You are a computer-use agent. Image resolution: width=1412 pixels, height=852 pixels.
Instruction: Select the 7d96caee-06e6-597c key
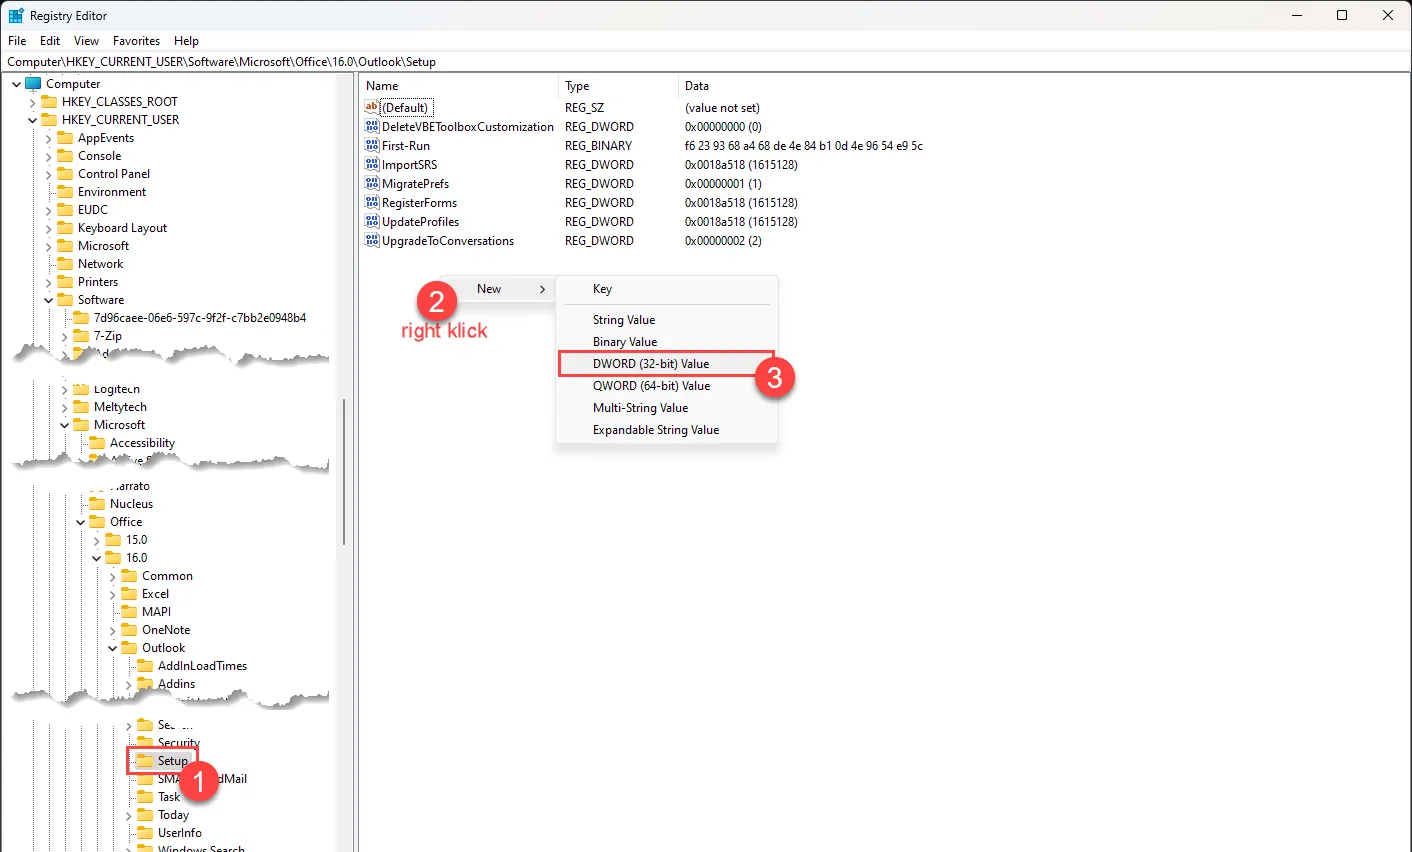pyautogui.click(x=200, y=318)
